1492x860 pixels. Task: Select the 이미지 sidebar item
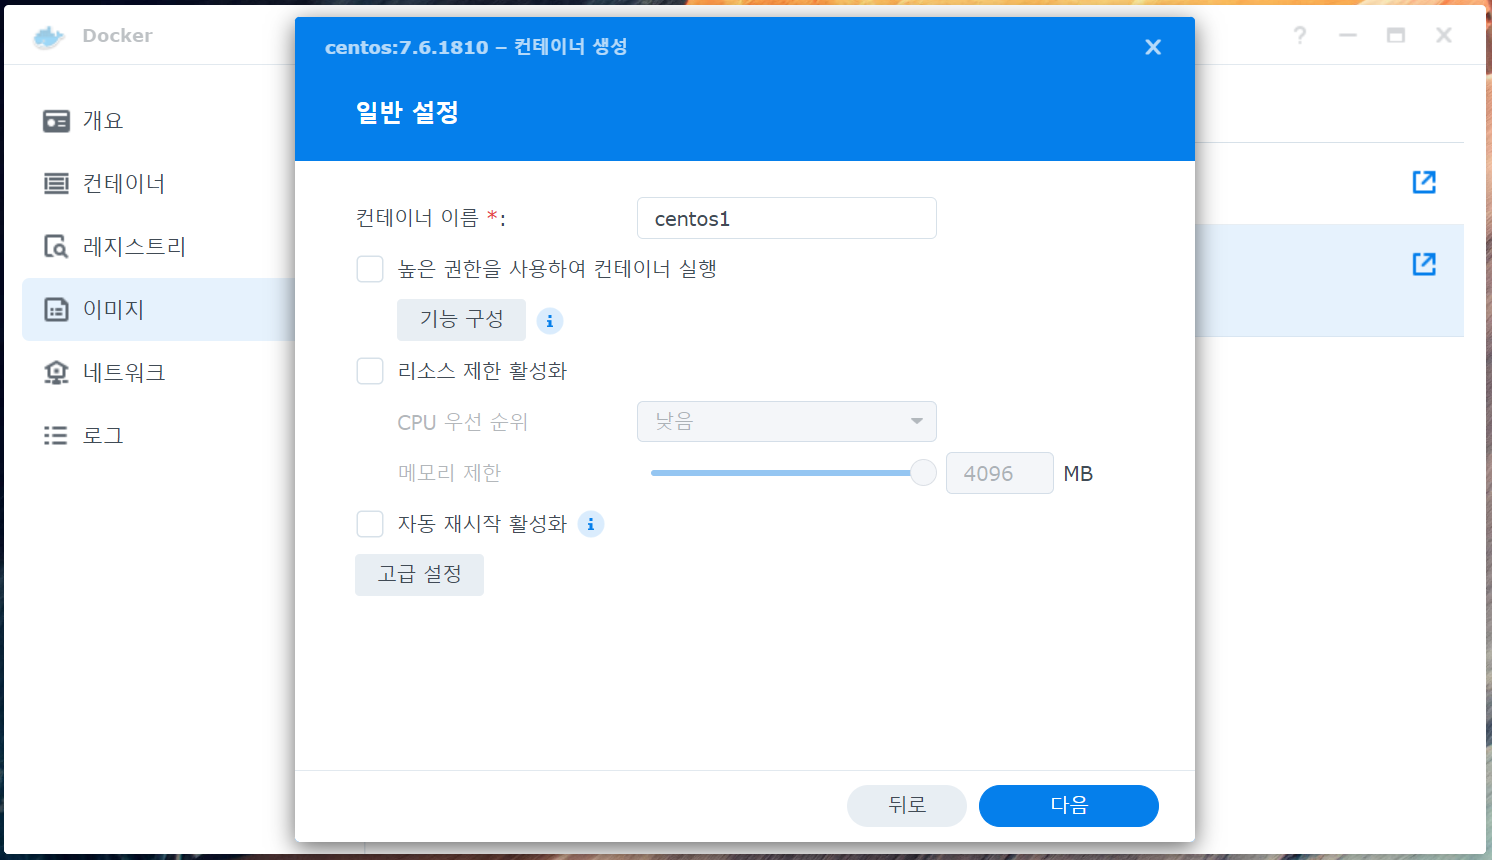tap(158, 310)
